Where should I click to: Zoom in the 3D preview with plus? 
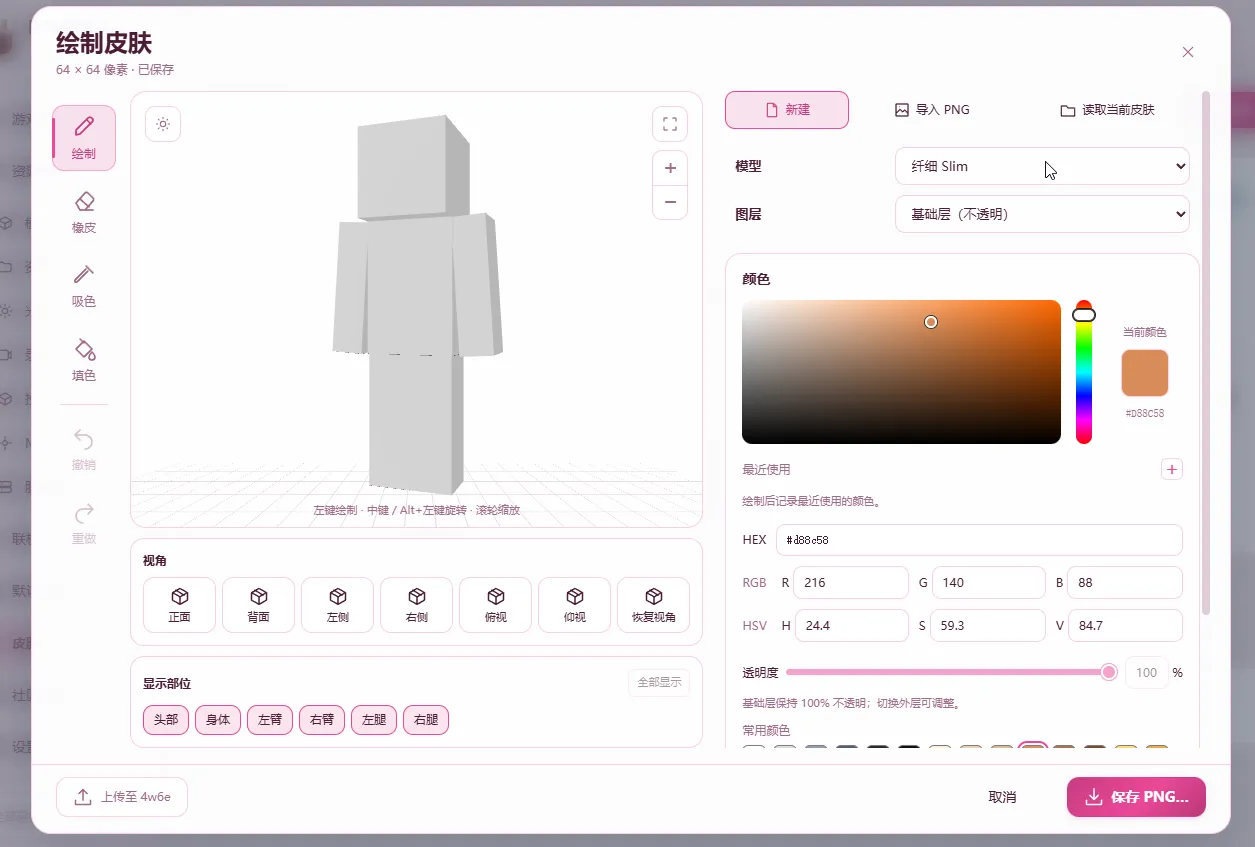pyautogui.click(x=670, y=168)
